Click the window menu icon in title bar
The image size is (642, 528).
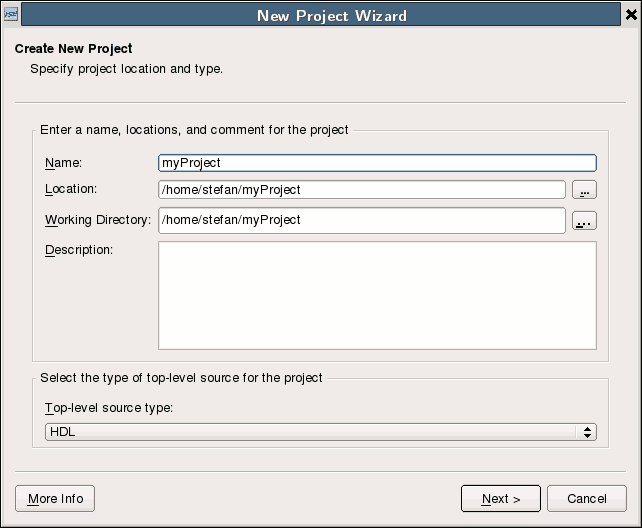click(x=12, y=15)
